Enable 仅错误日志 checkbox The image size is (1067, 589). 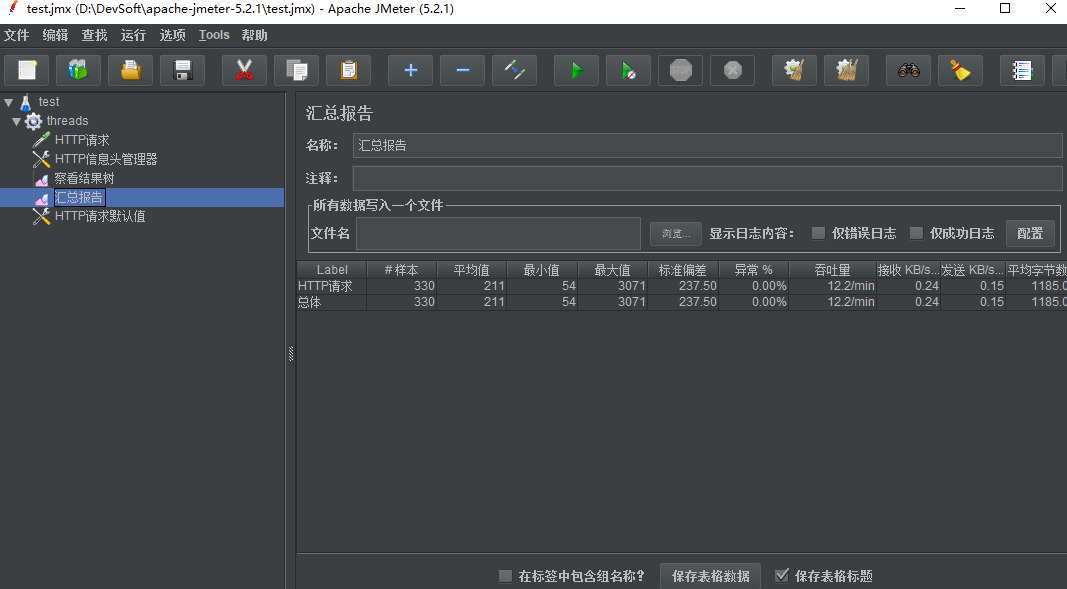pyautogui.click(x=819, y=233)
